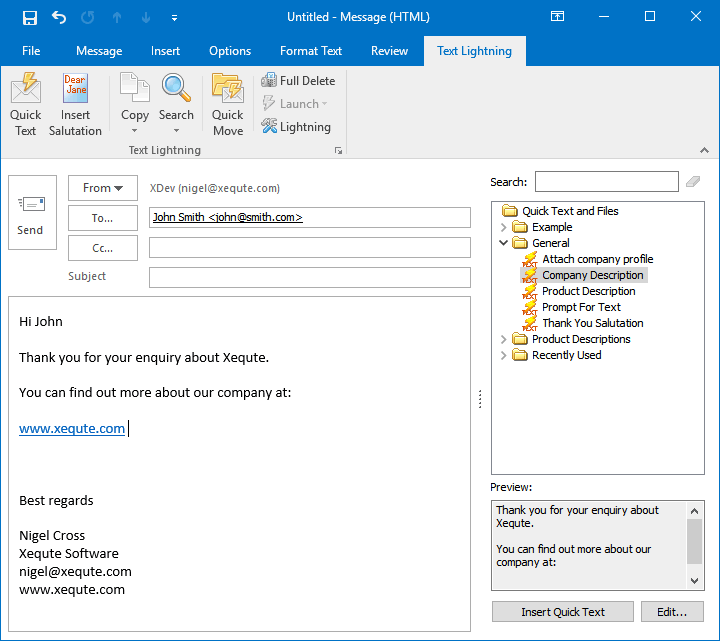The image size is (720, 641).
Task: Open the Review ribbon tab
Action: pyautogui.click(x=389, y=51)
